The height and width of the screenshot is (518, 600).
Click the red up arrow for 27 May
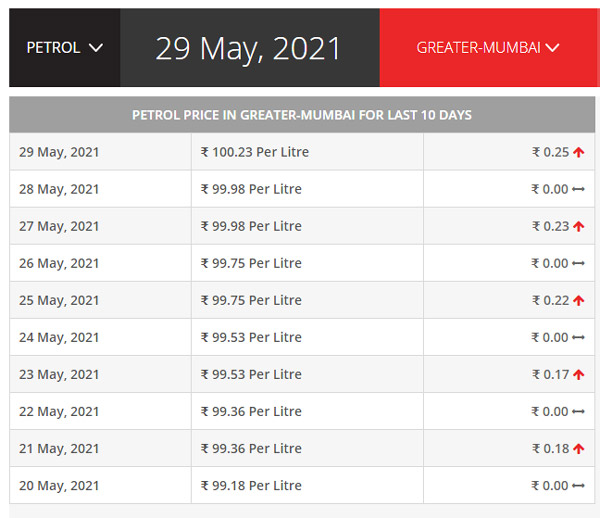point(579,227)
